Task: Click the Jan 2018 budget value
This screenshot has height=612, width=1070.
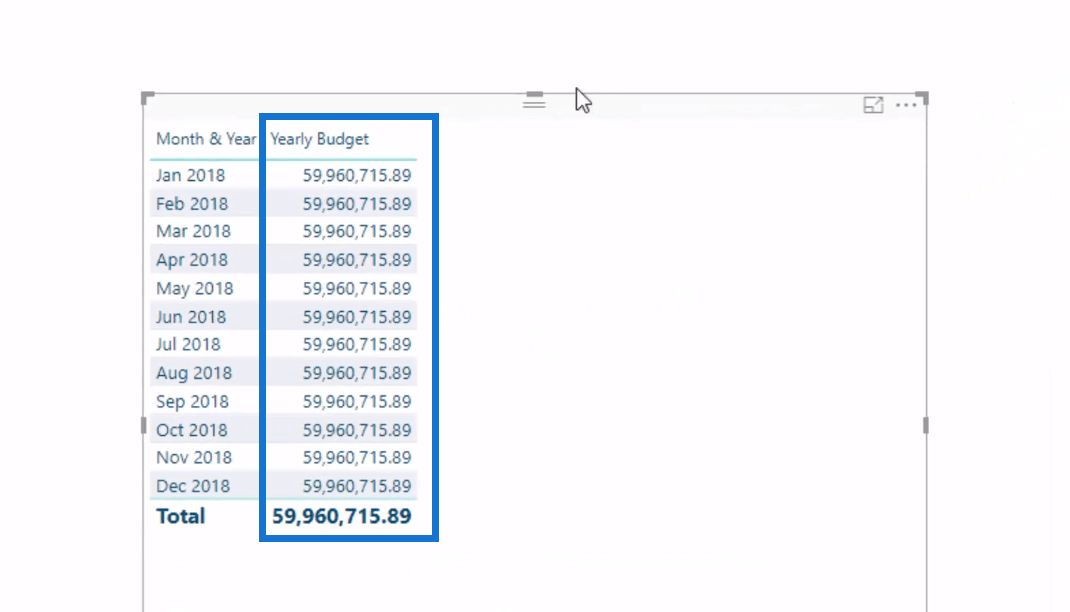Action: pos(357,175)
